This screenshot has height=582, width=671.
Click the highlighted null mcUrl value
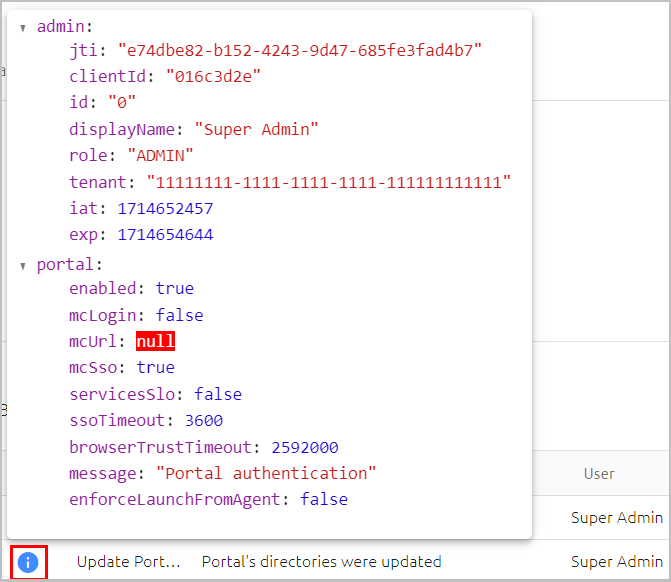coord(155,341)
